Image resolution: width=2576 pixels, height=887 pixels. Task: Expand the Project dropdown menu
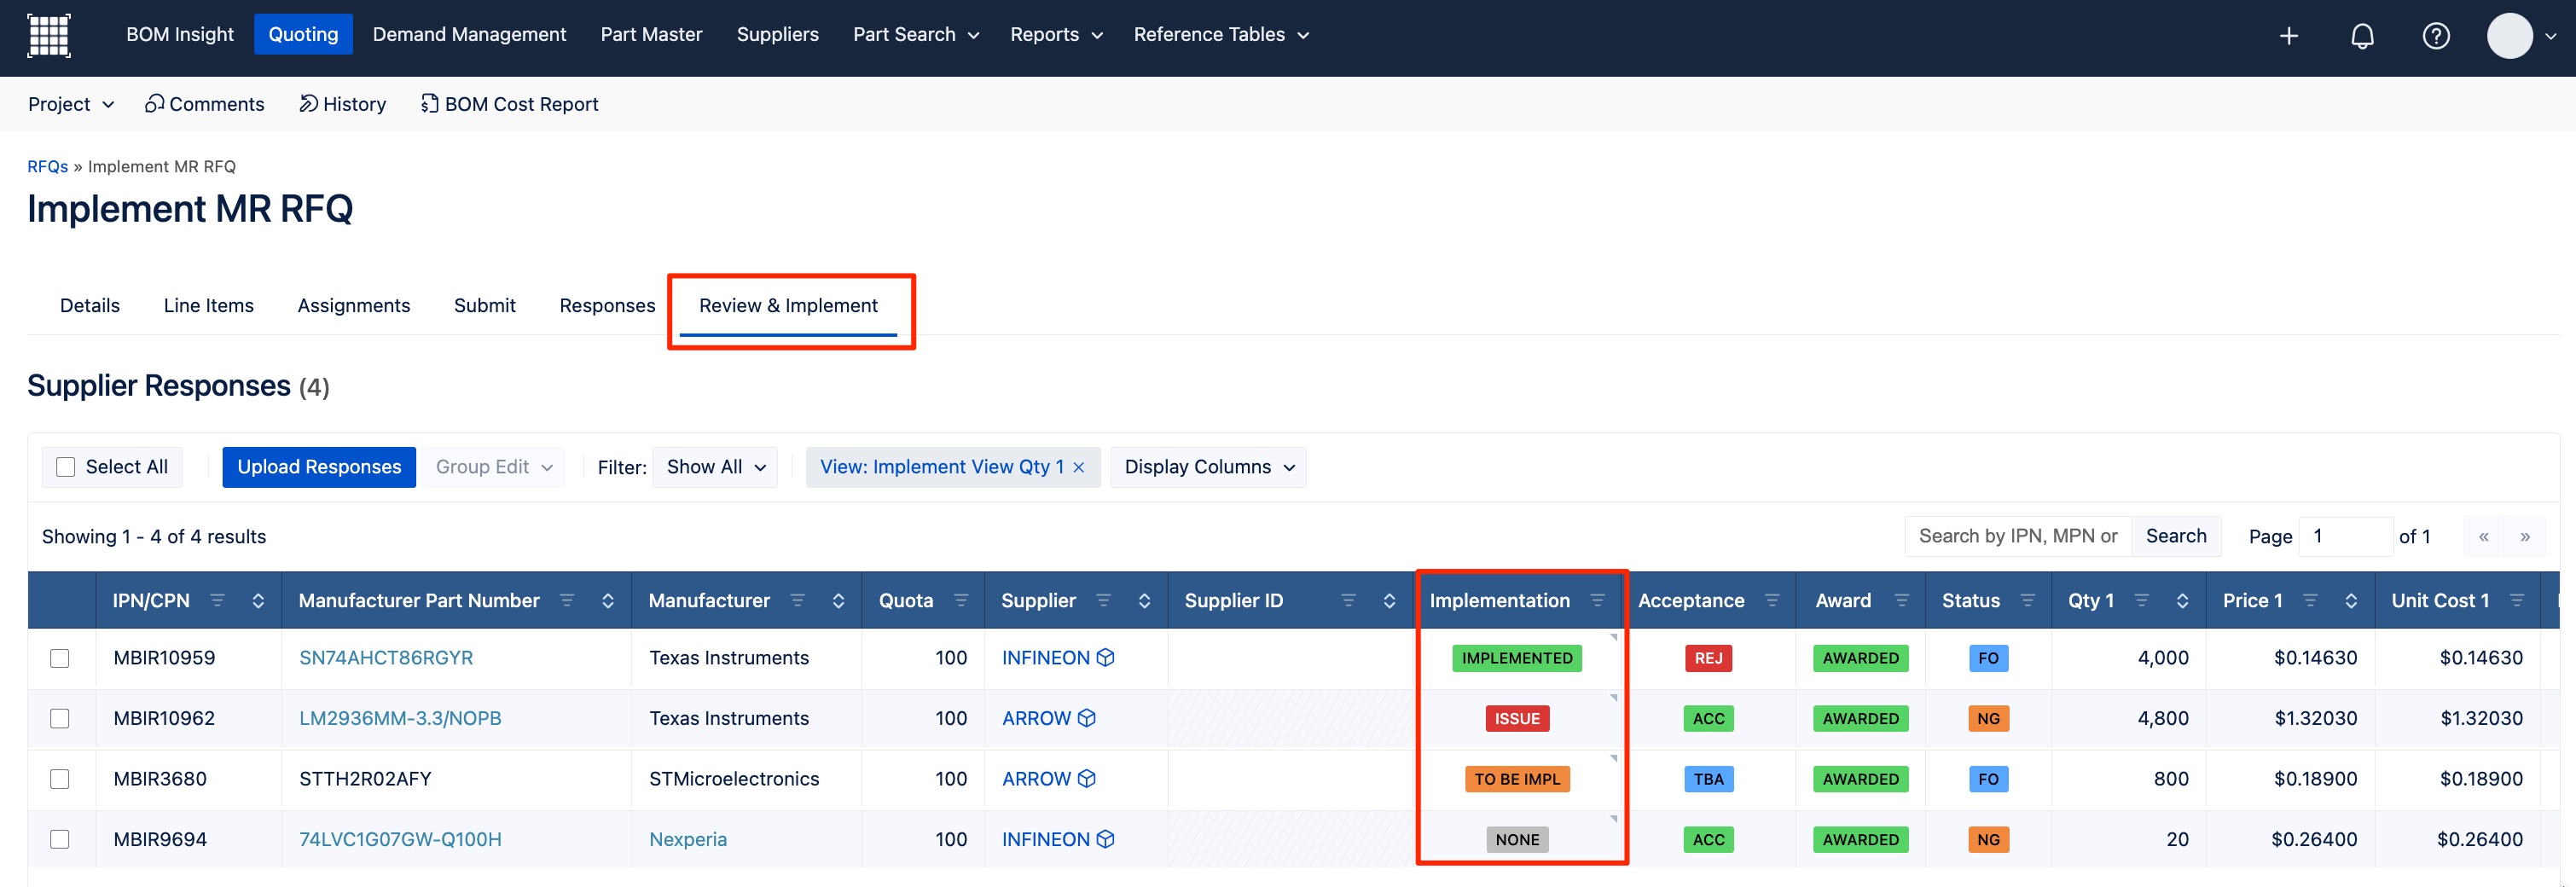(71, 104)
